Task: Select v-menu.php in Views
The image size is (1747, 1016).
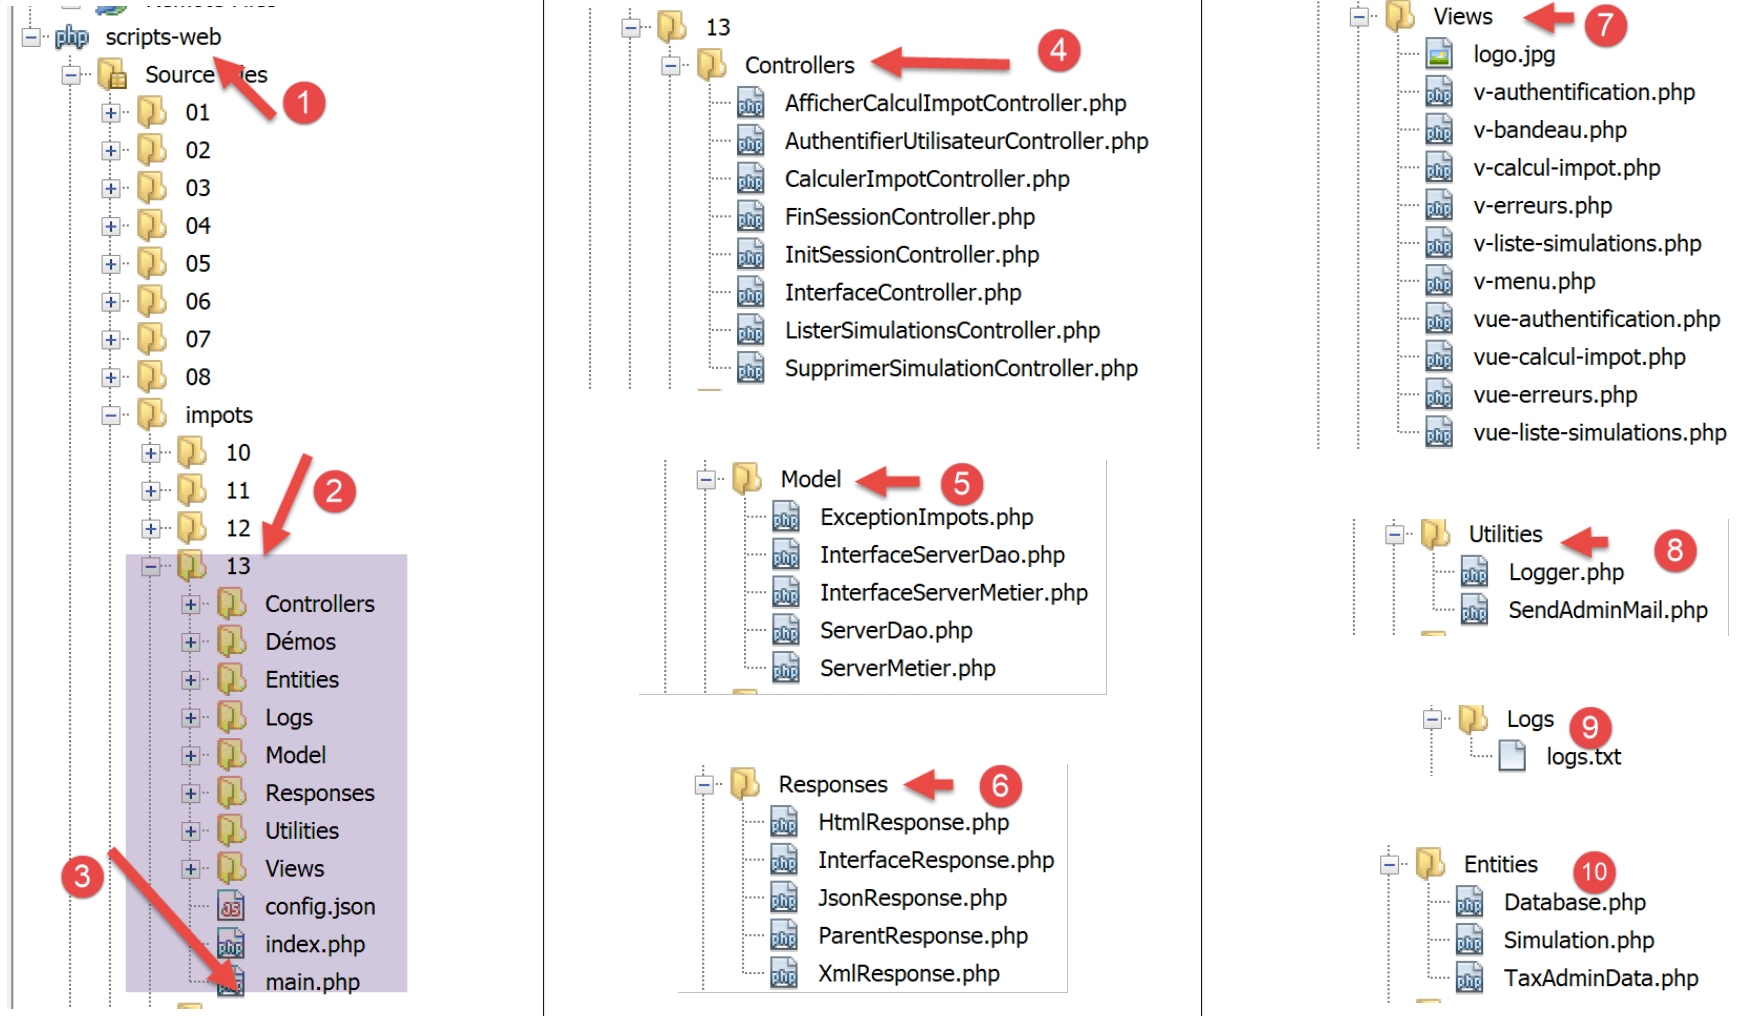Action: 1533,281
